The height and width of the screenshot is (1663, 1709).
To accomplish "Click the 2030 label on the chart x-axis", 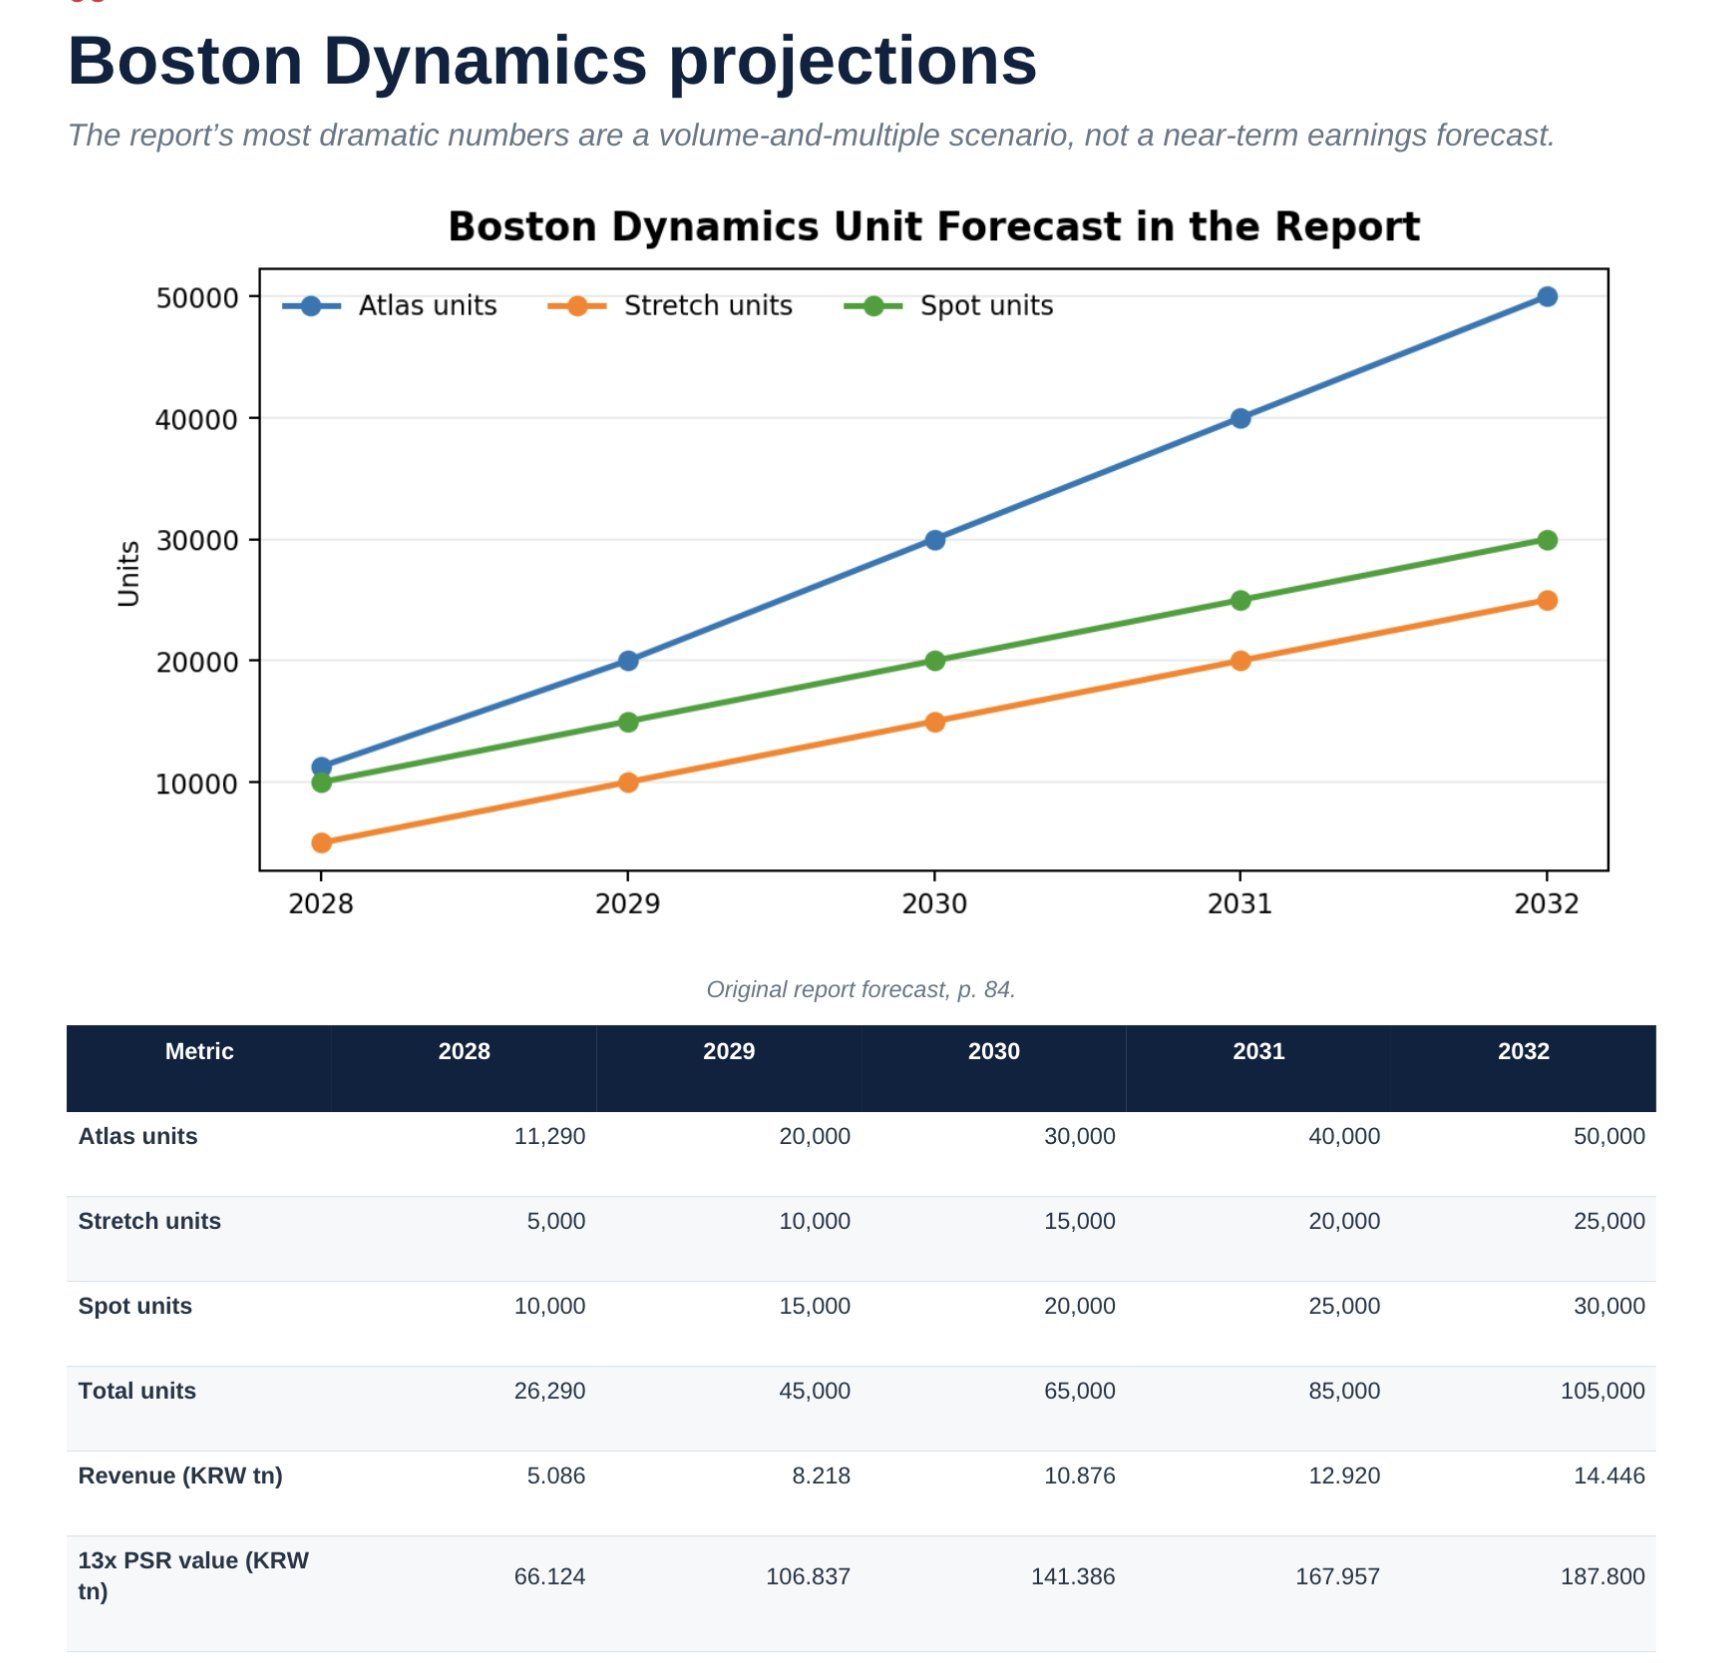I will coord(934,904).
